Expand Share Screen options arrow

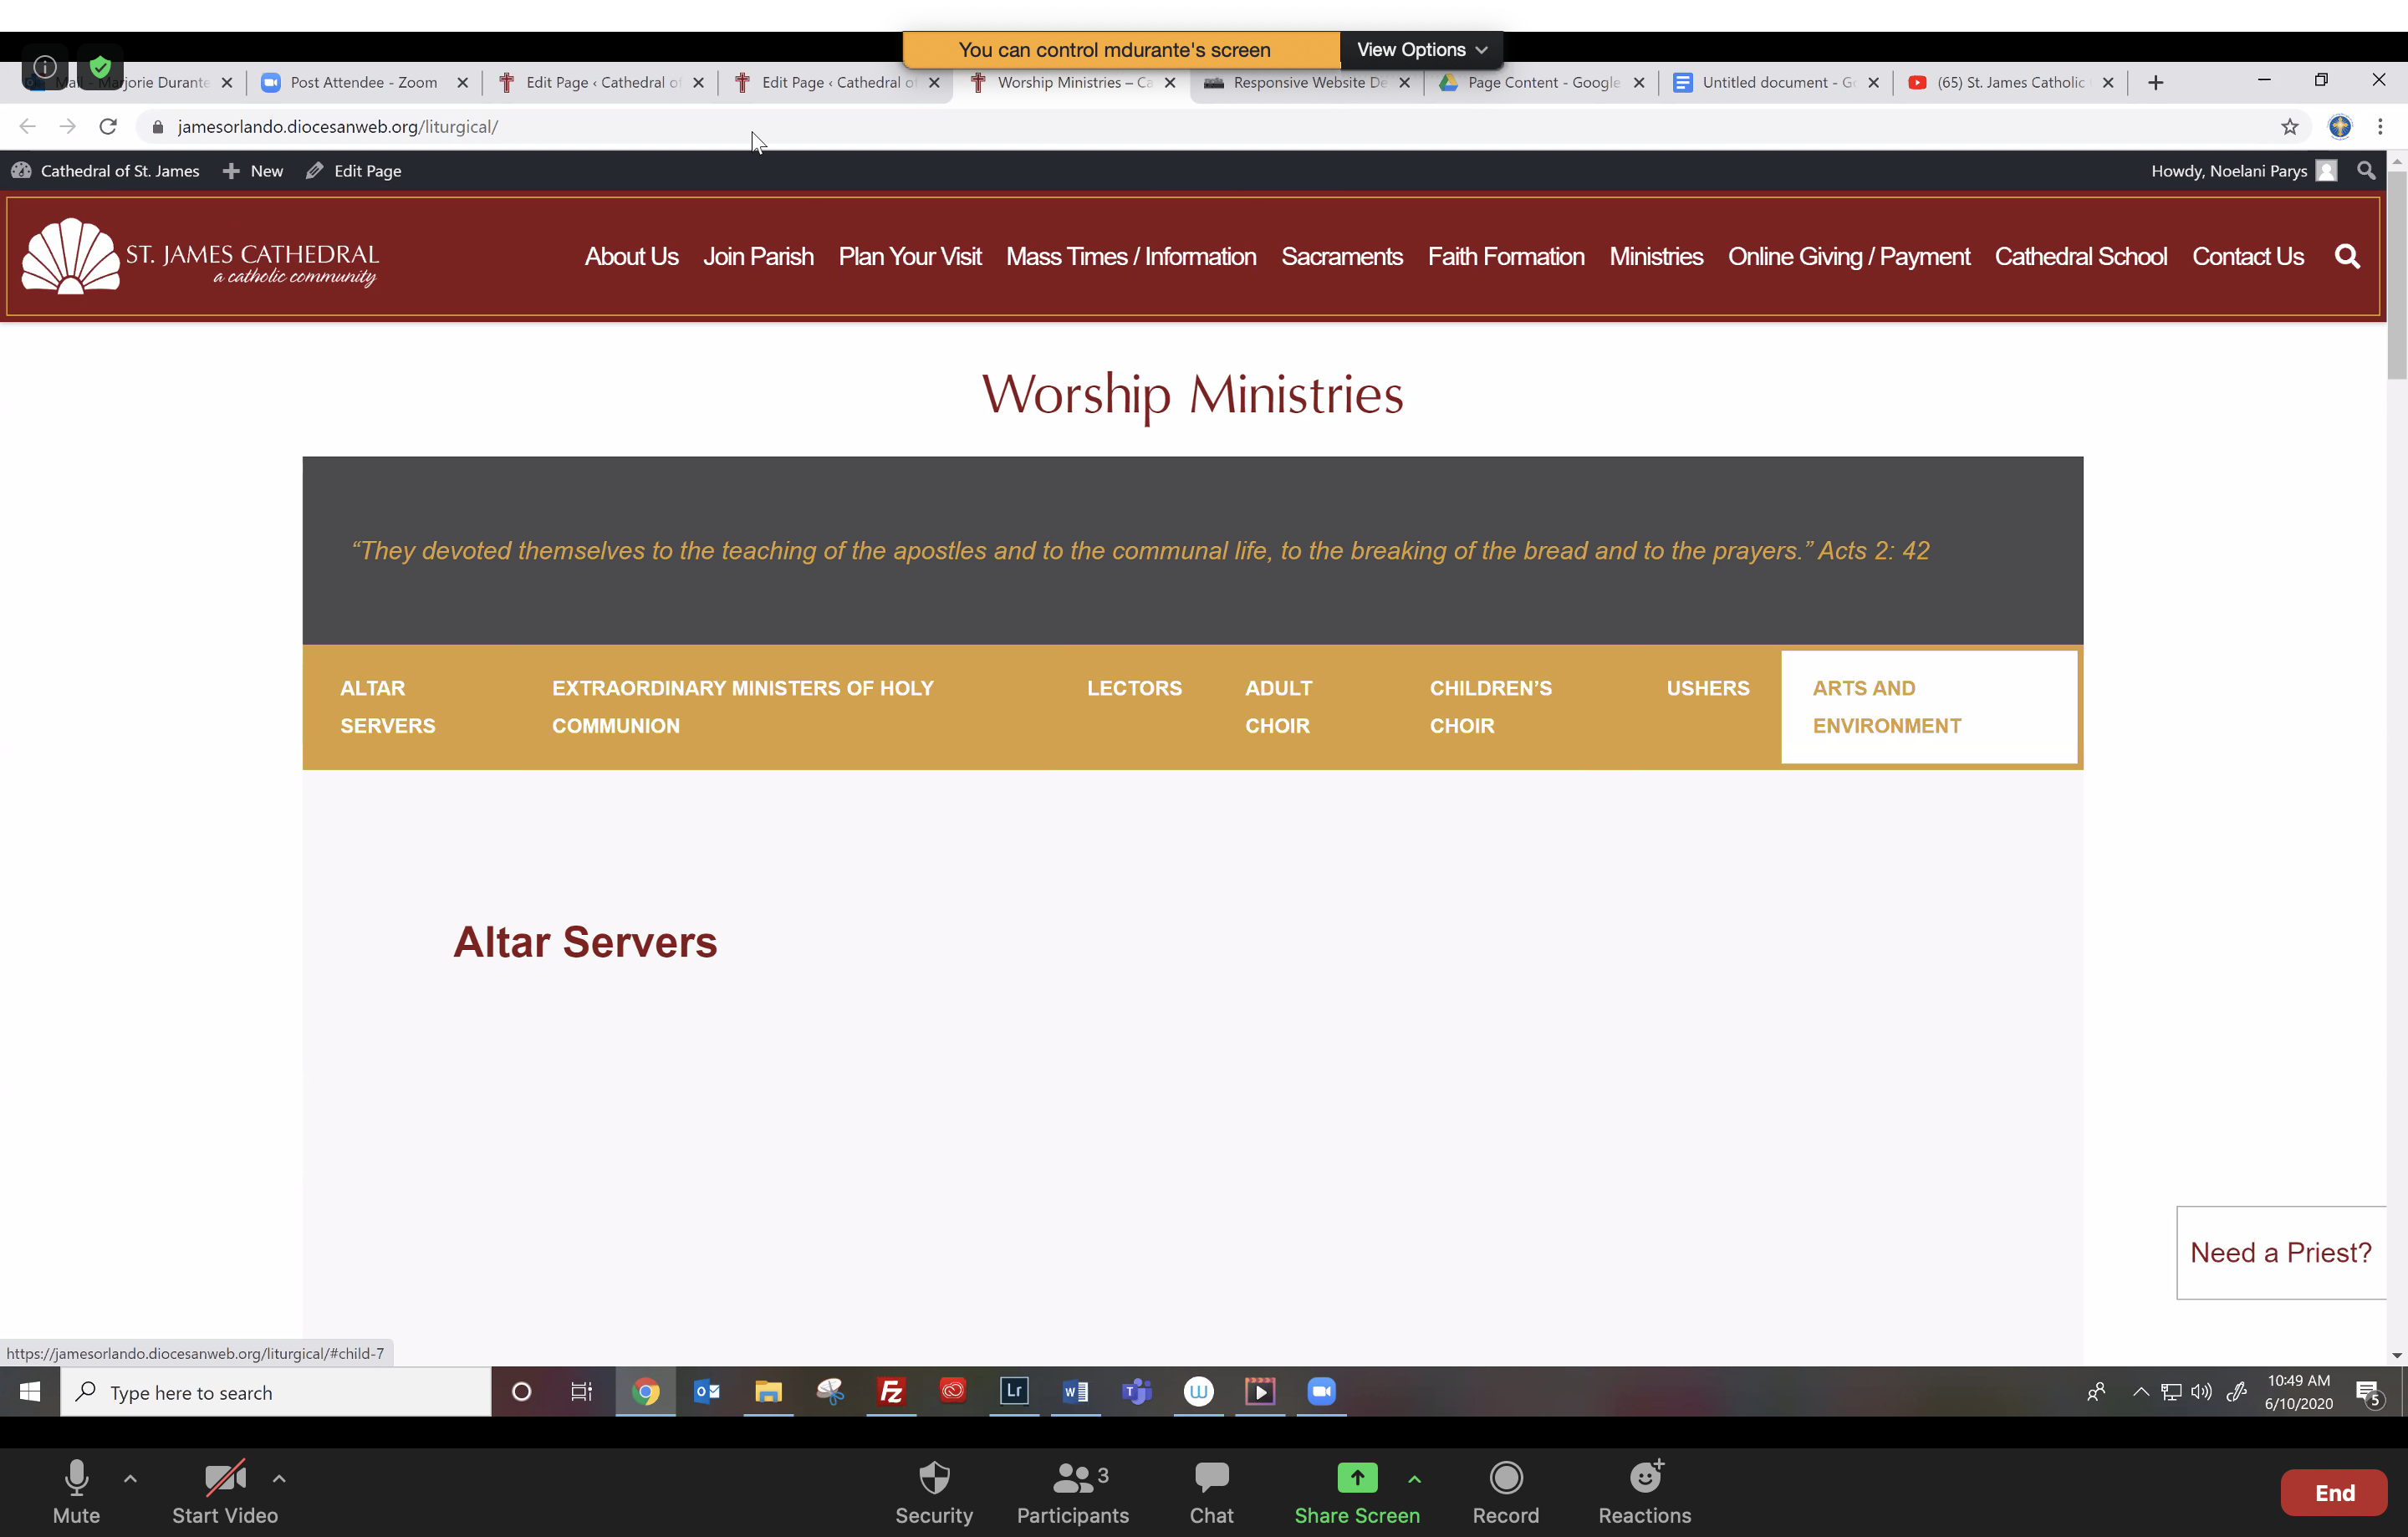[1414, 1477]
